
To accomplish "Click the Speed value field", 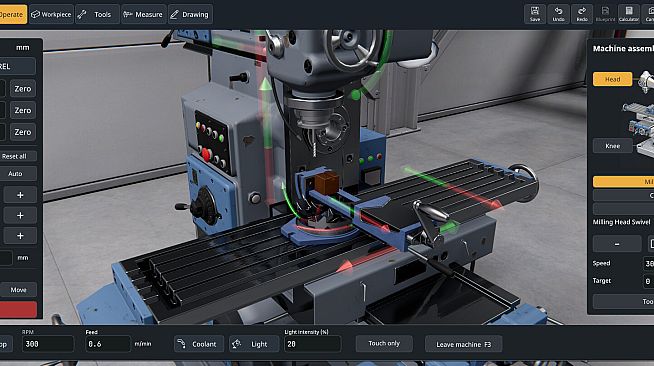I will tap(649, 263).
